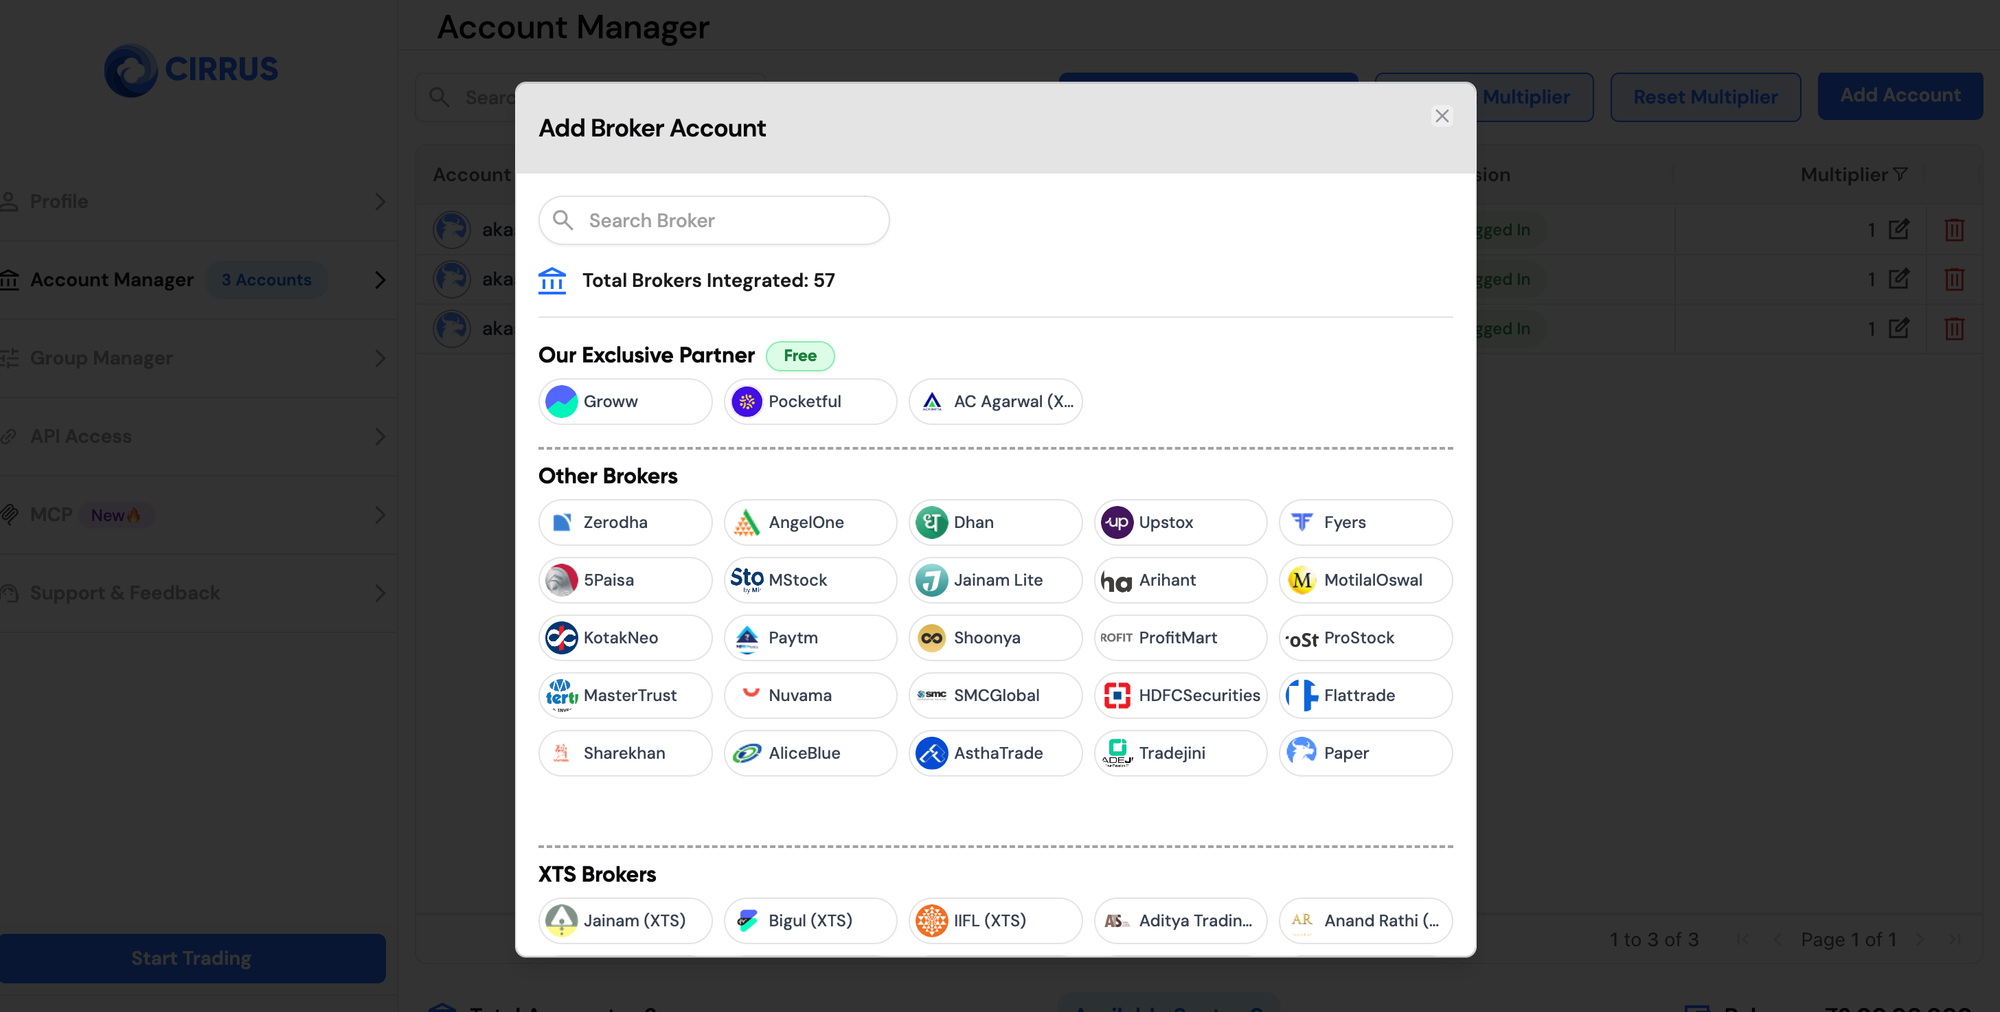Select SMCGlobal broker
Screen dimensions: 2000x1012
pos(995,695)
